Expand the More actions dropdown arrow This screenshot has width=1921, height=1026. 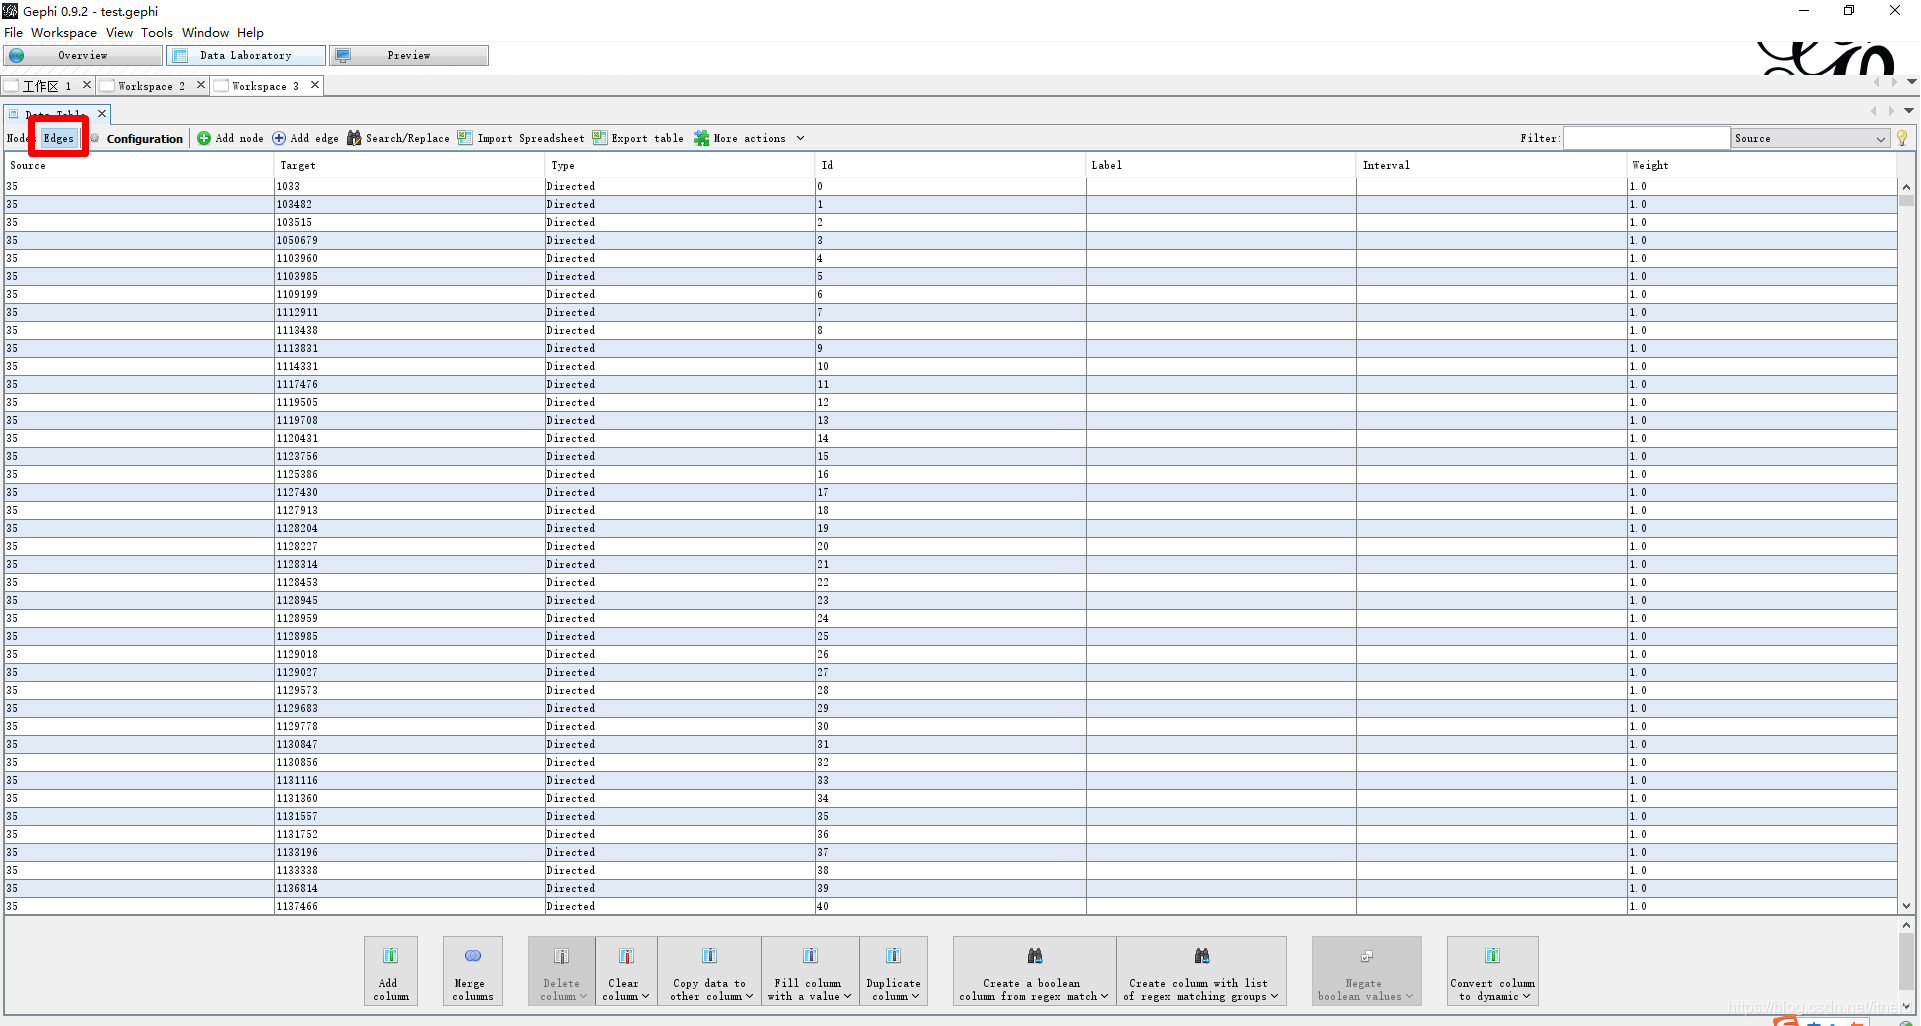(800, 138)
